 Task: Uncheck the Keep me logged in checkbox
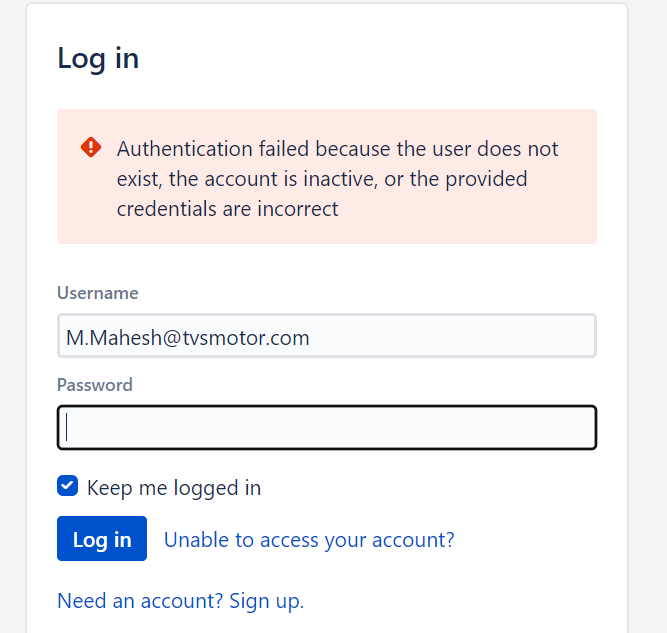(x=67, y=485)
